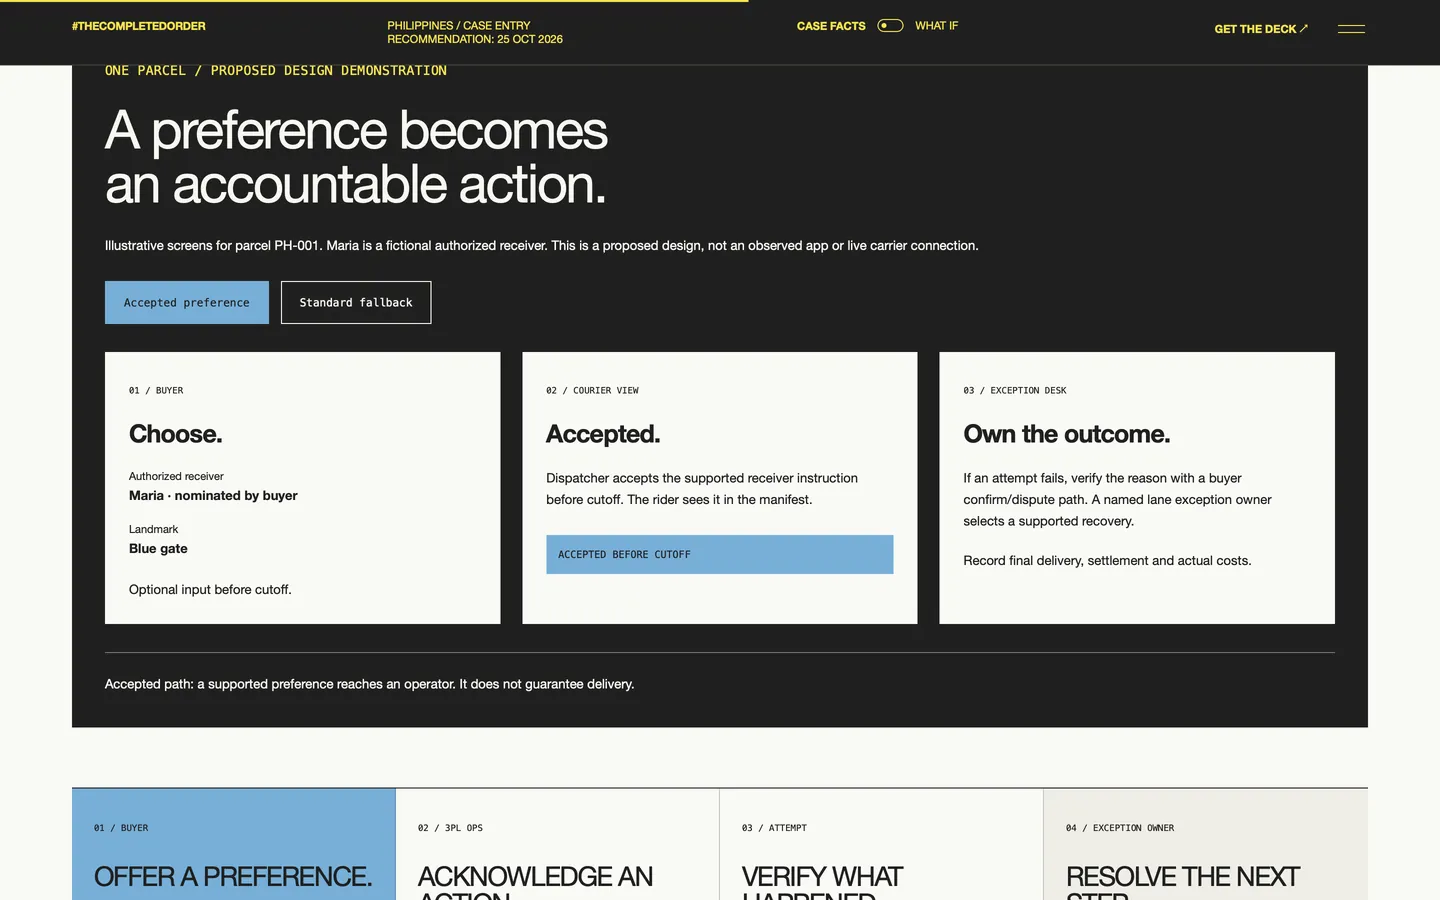Click the #THECOMPLETEDORDER logo link
Screen dimensions: 1440x900
click(139, 26)
